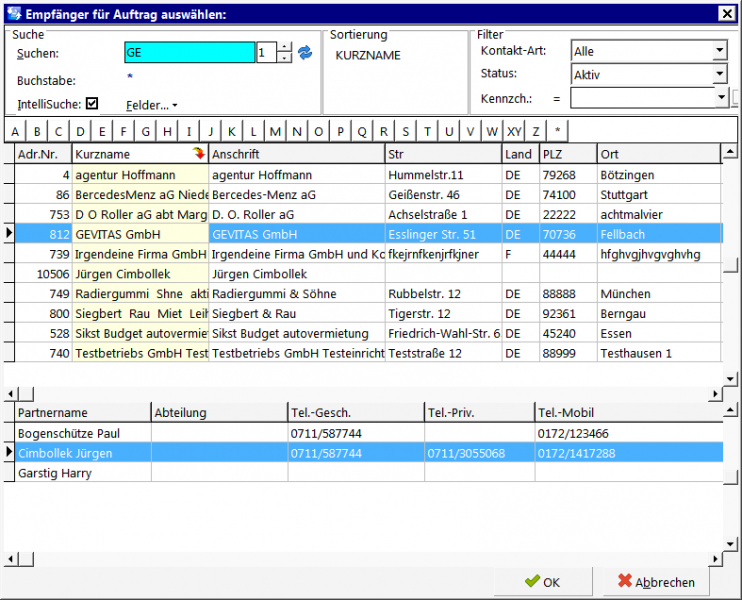Increase the search spinner value
The width and height of the screenshot is (742, 600).
[x=284, y=47]
